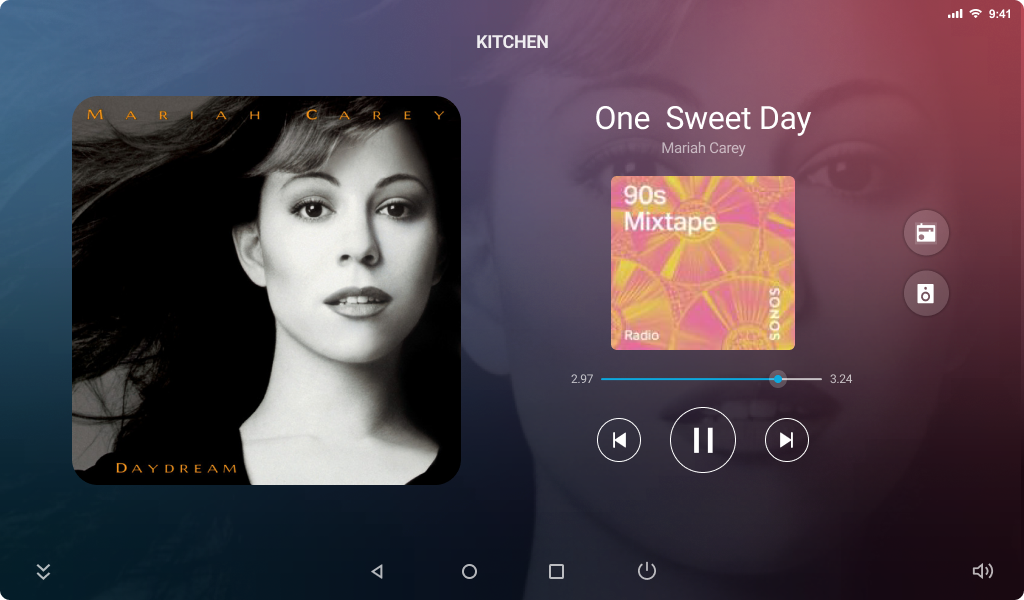The width and height of the screenshot is (1024, 600).
Task: Open recent apps square icon
Action: tap(556, 571)
